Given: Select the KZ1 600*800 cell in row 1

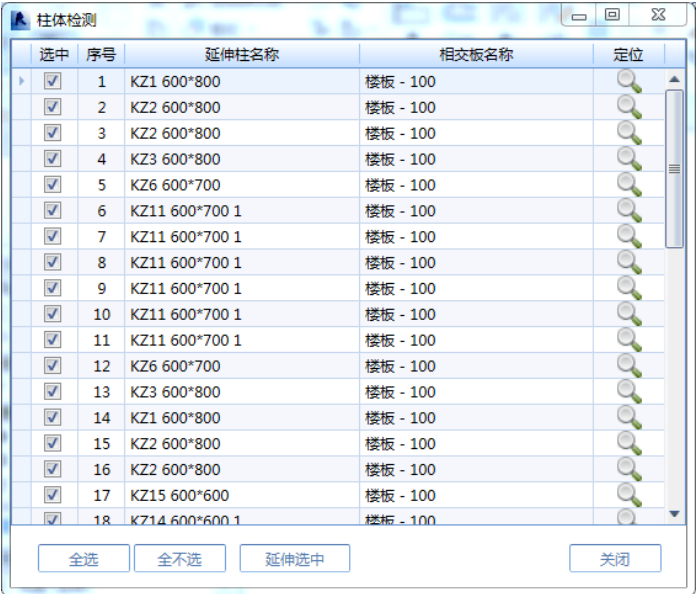Looking at the screenshot, I should click(x=242, y=82).
